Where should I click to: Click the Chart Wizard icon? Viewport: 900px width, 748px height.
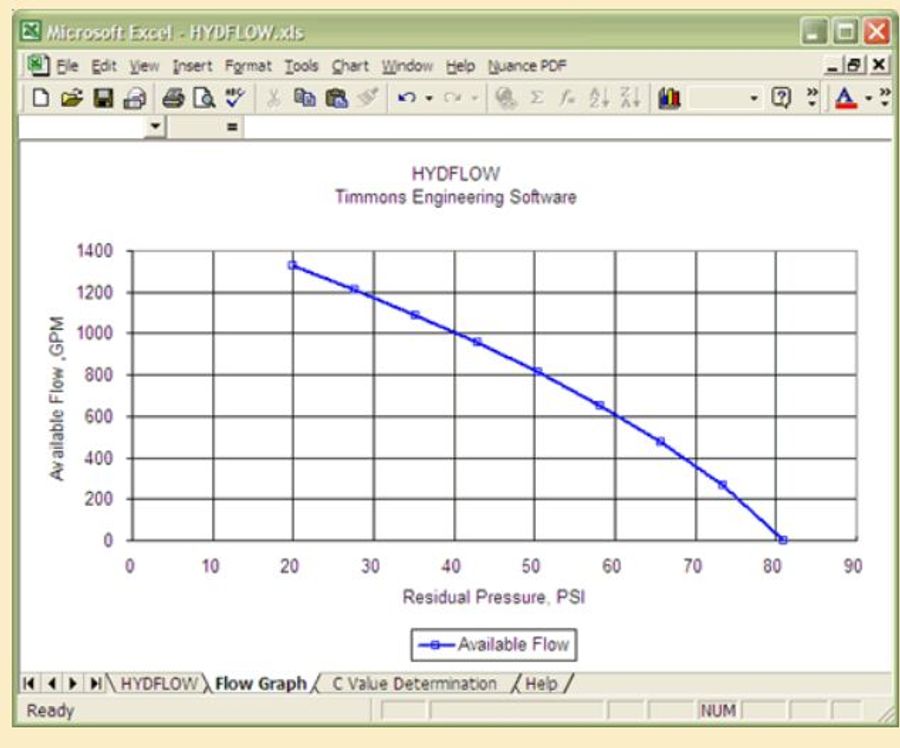(668, 96)
